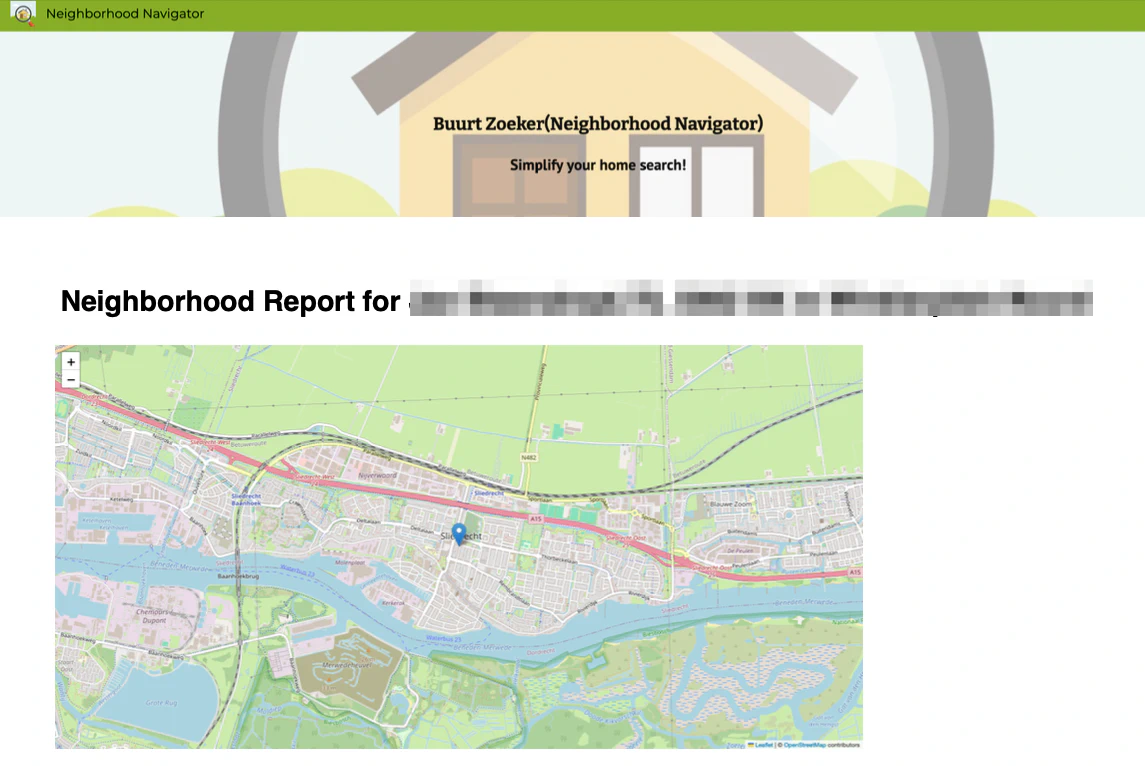Open the Neighborhood Navigator title in navbar
The height and width of the screenshot is (766, 1145).
tap(125, 14)
